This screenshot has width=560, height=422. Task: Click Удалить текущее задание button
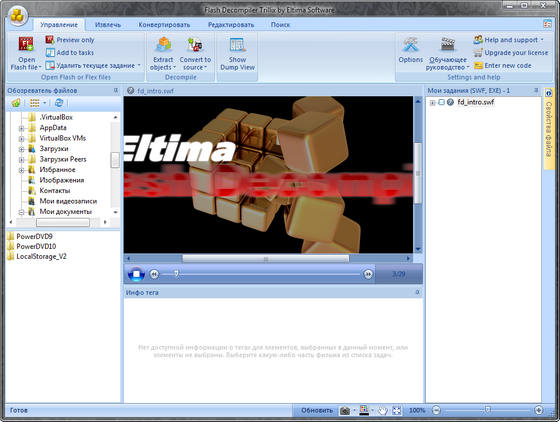click(94, 66)
